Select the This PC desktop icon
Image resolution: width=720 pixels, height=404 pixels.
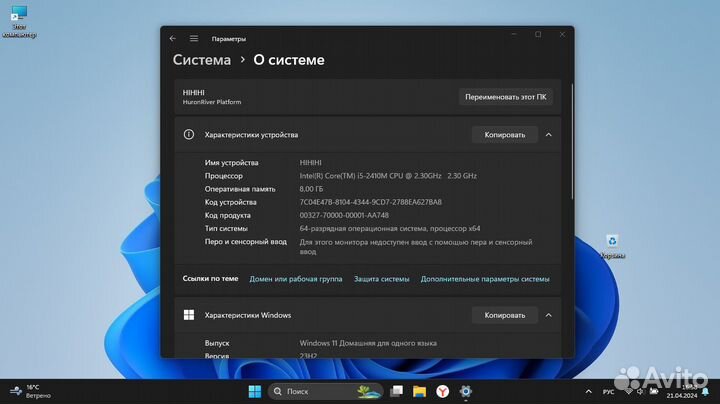19,22
